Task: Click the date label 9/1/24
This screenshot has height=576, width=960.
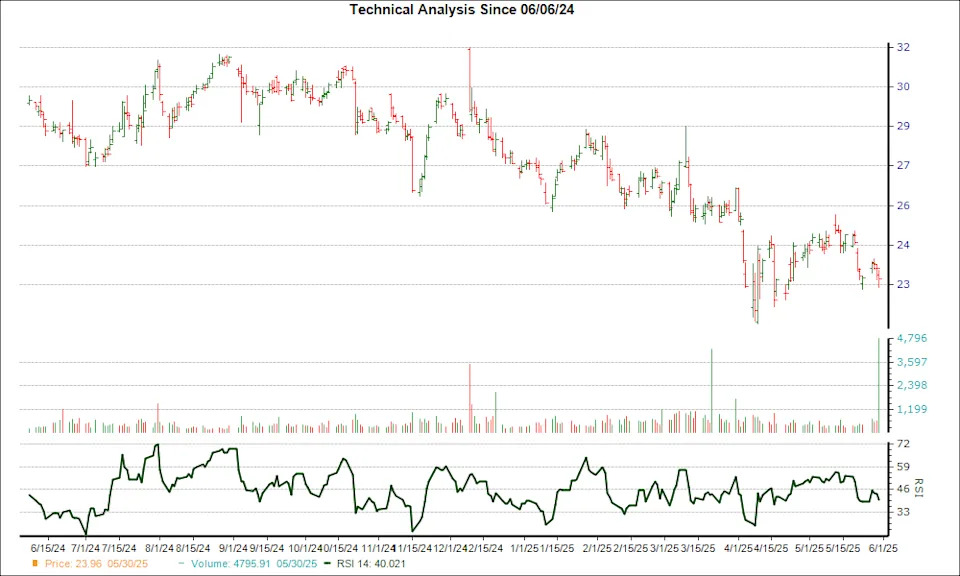Action: click(x=233, y=548)
